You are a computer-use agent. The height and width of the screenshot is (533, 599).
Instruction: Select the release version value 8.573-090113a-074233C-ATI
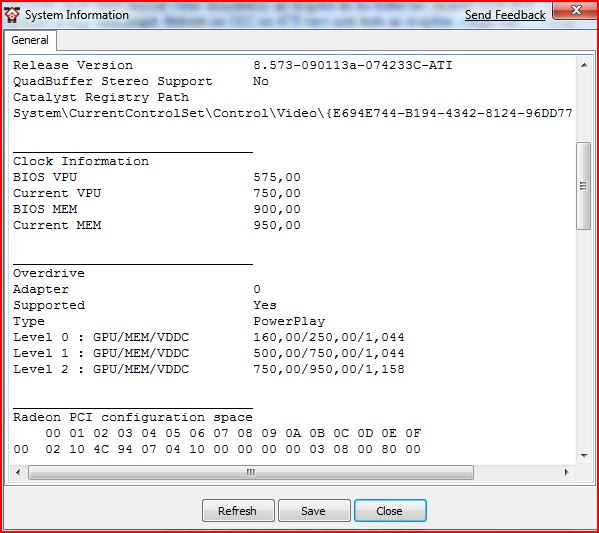coord(353,65)
